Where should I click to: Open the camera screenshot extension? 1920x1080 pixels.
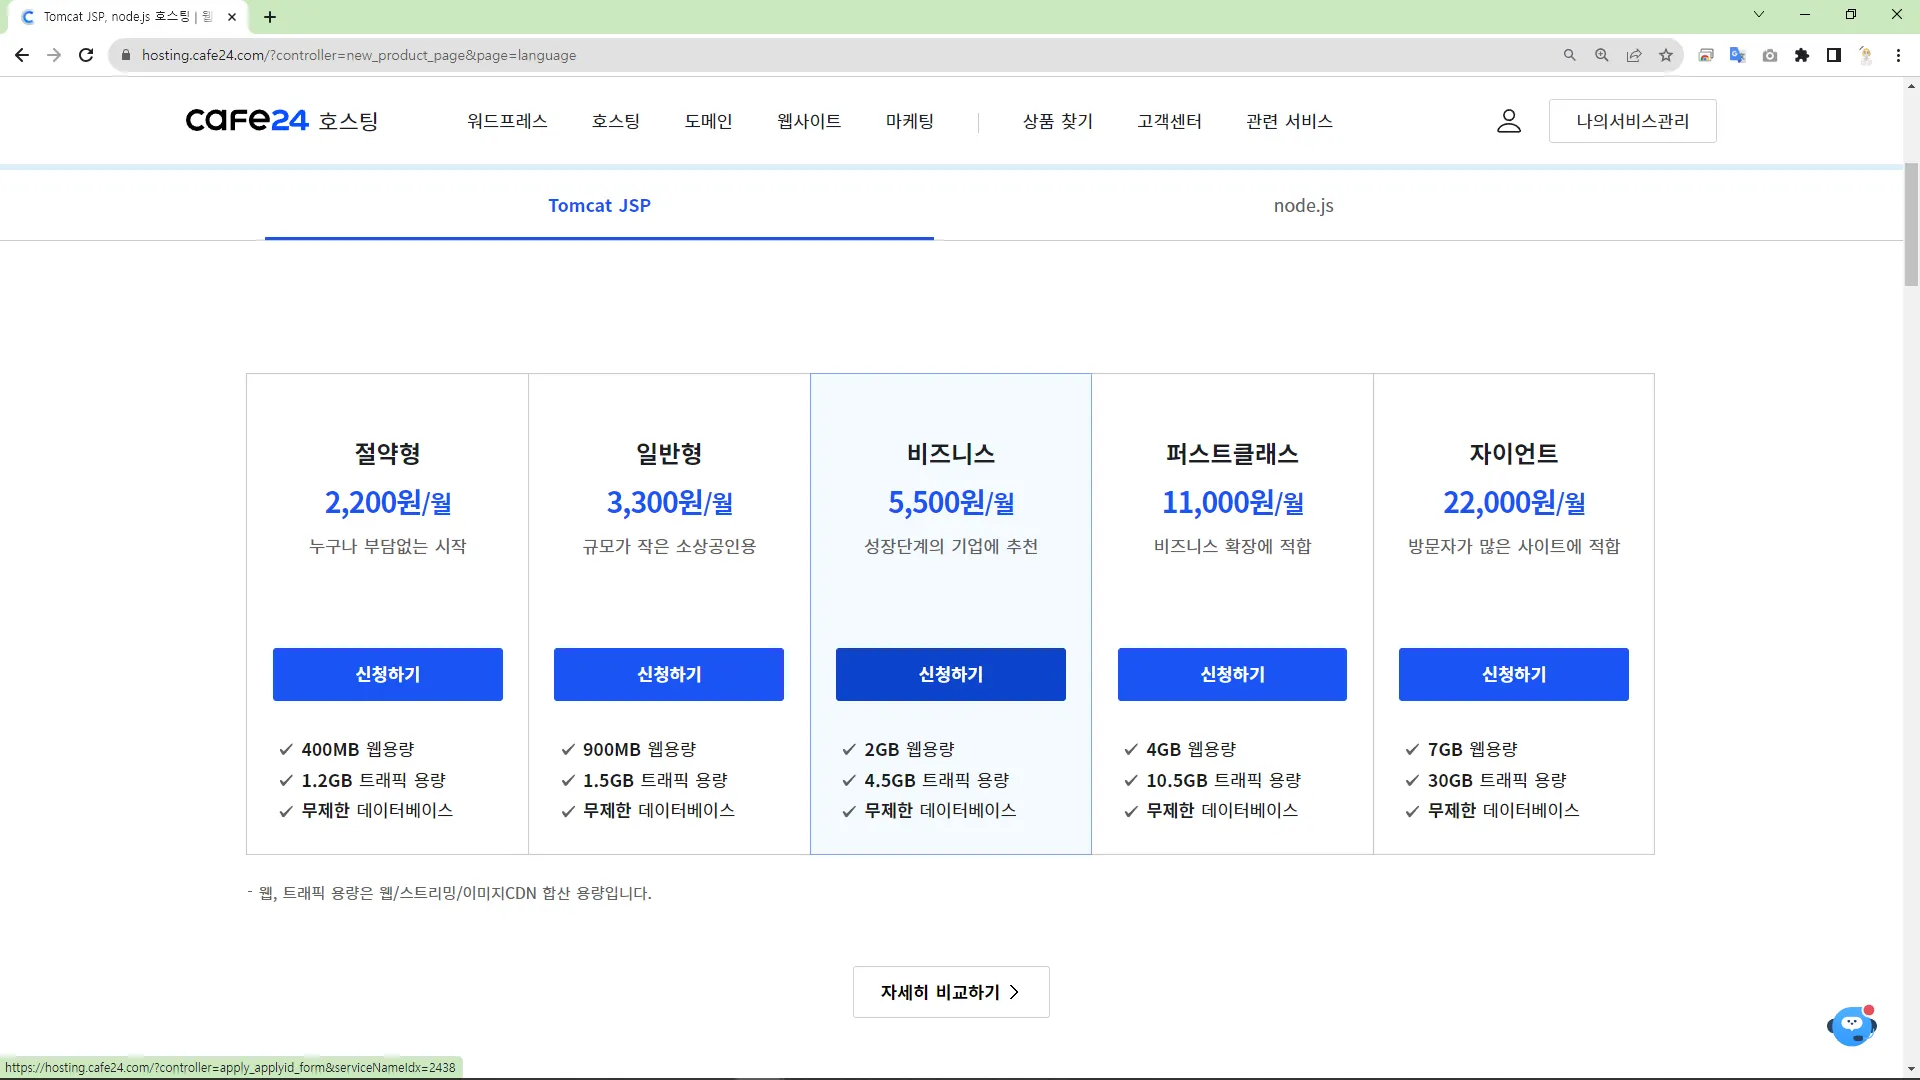point(1770,55)
